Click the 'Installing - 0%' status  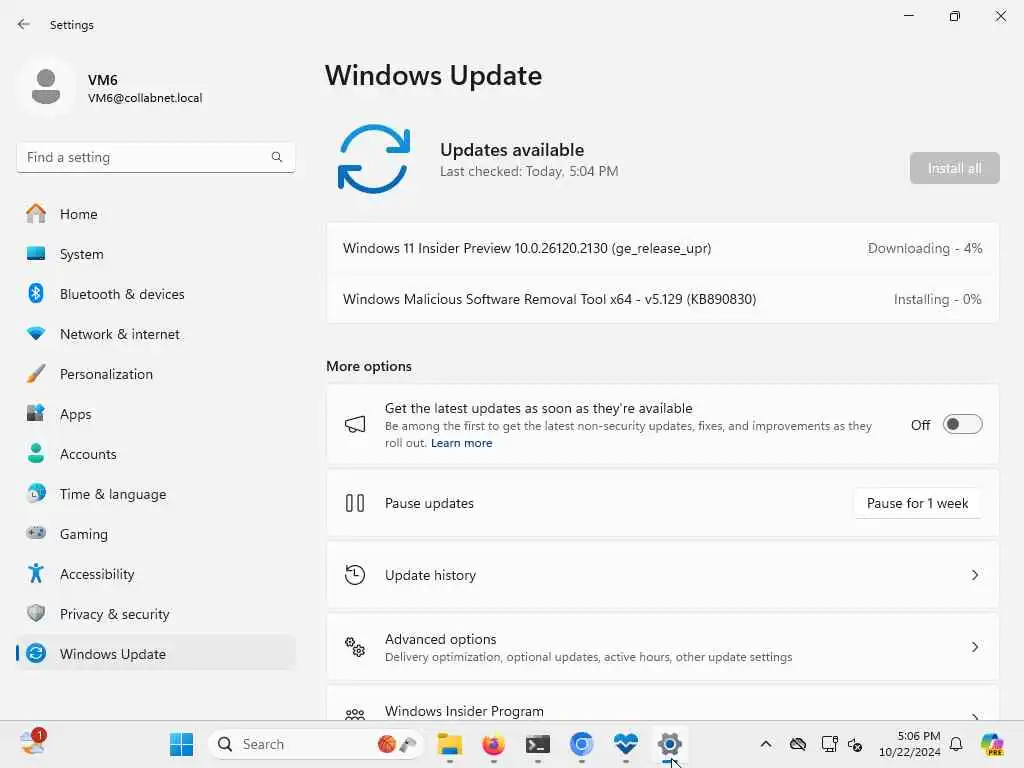(x=937, y=299)
